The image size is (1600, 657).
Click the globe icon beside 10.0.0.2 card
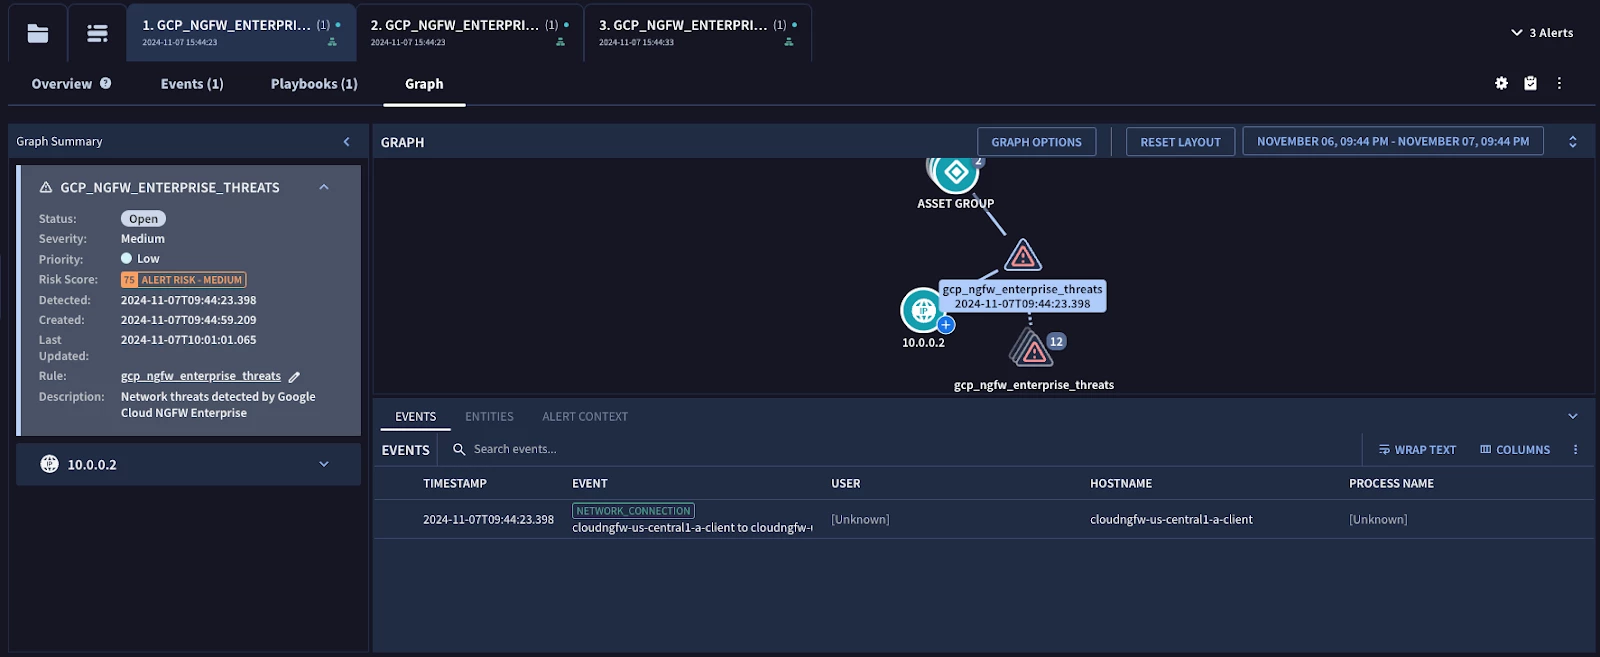point(49,464)
